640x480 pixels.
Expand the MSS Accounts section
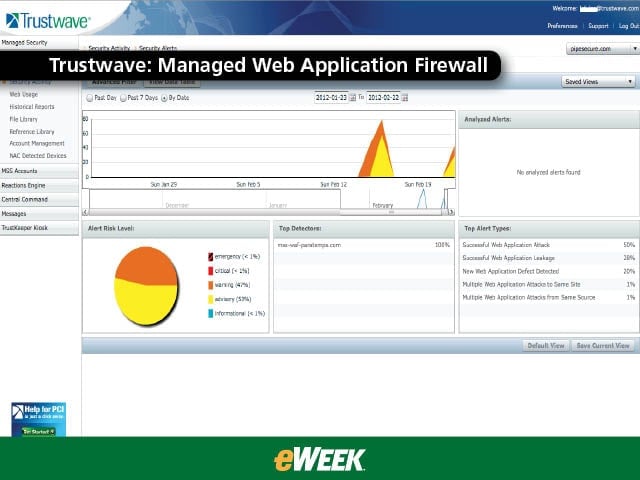tap(39, 171)
